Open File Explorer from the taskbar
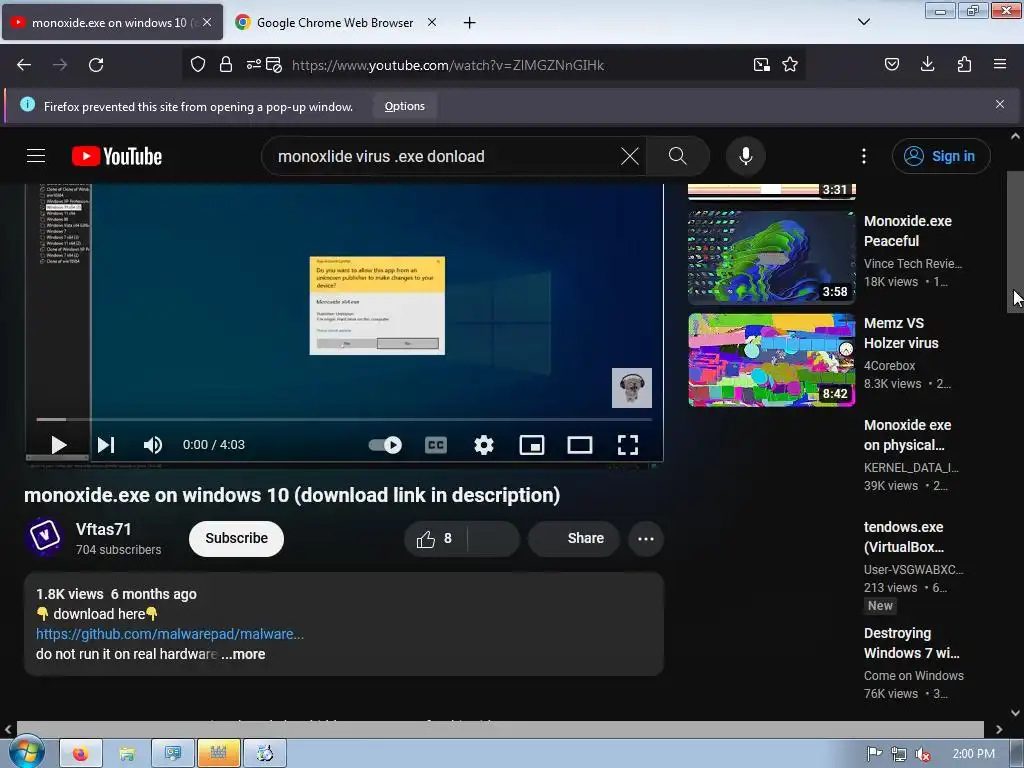The image size is (1024, 768). [127, 754]
